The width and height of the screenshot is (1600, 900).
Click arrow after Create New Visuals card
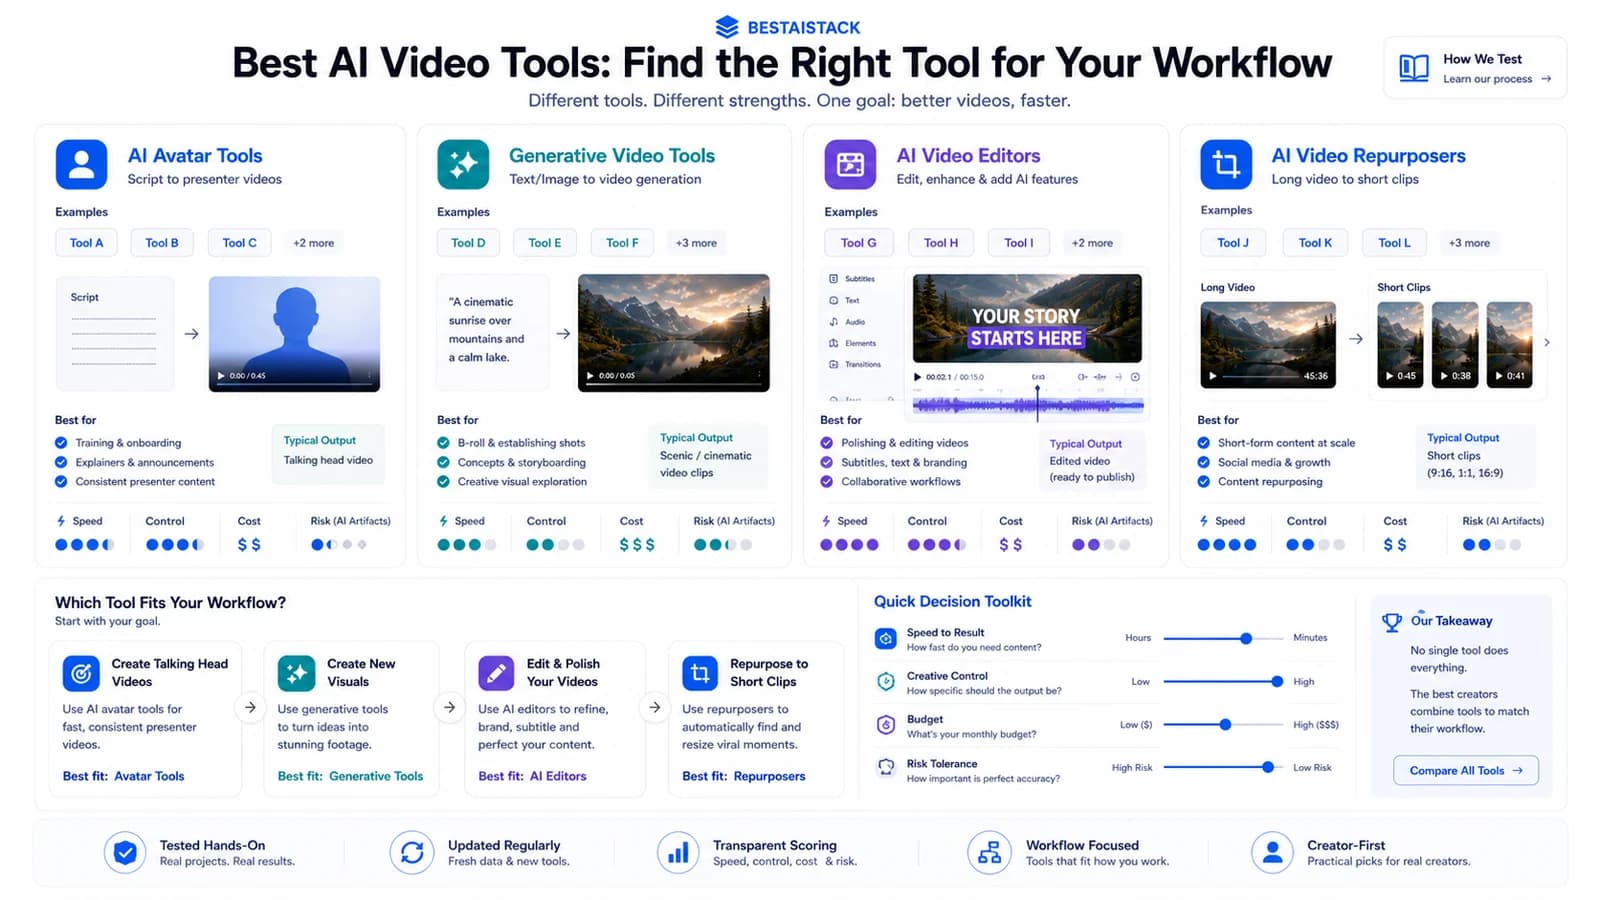(x=450, y=707)
